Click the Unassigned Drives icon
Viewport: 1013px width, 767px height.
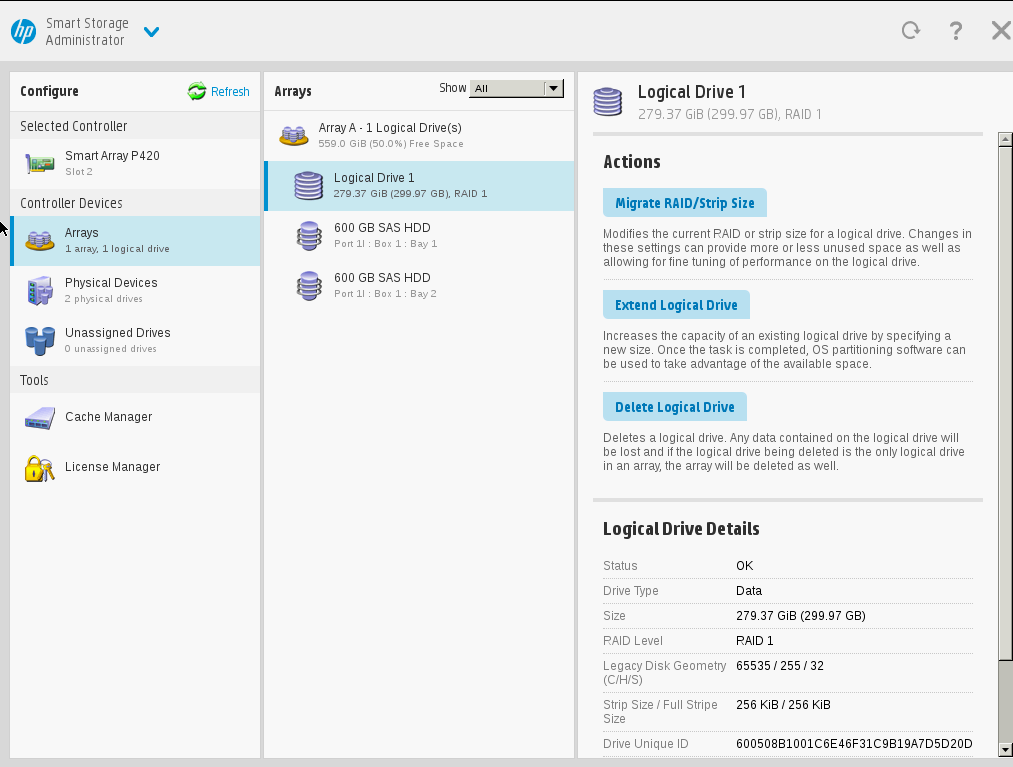click(39, 341)
